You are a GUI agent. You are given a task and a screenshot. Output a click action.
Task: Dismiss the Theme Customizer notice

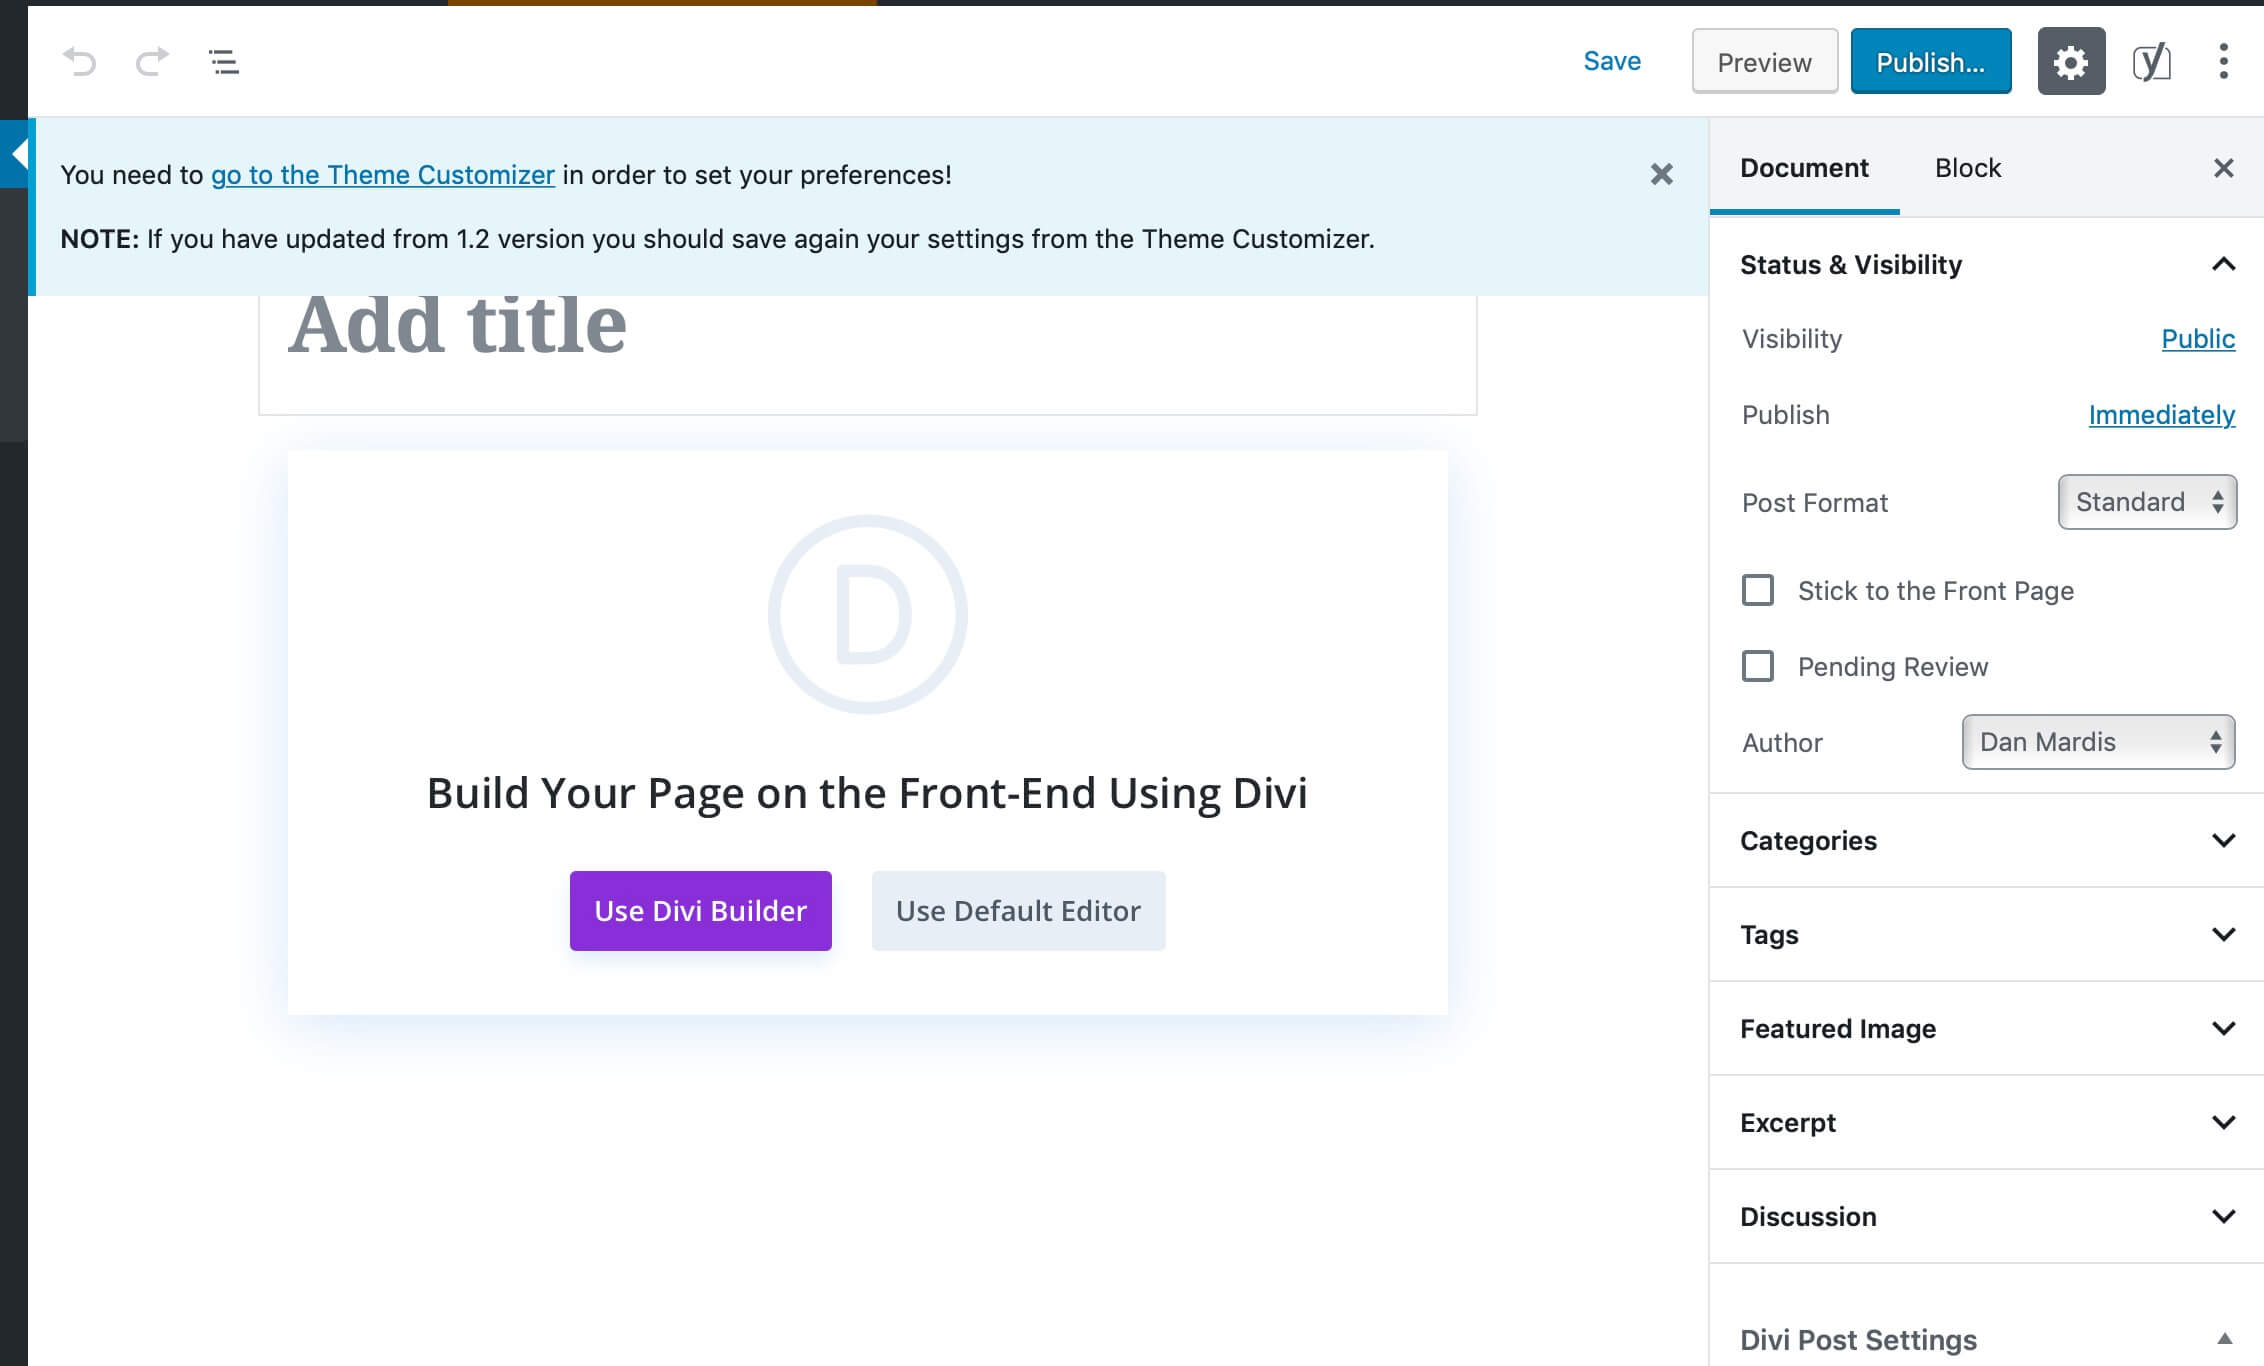point(1661,174)
